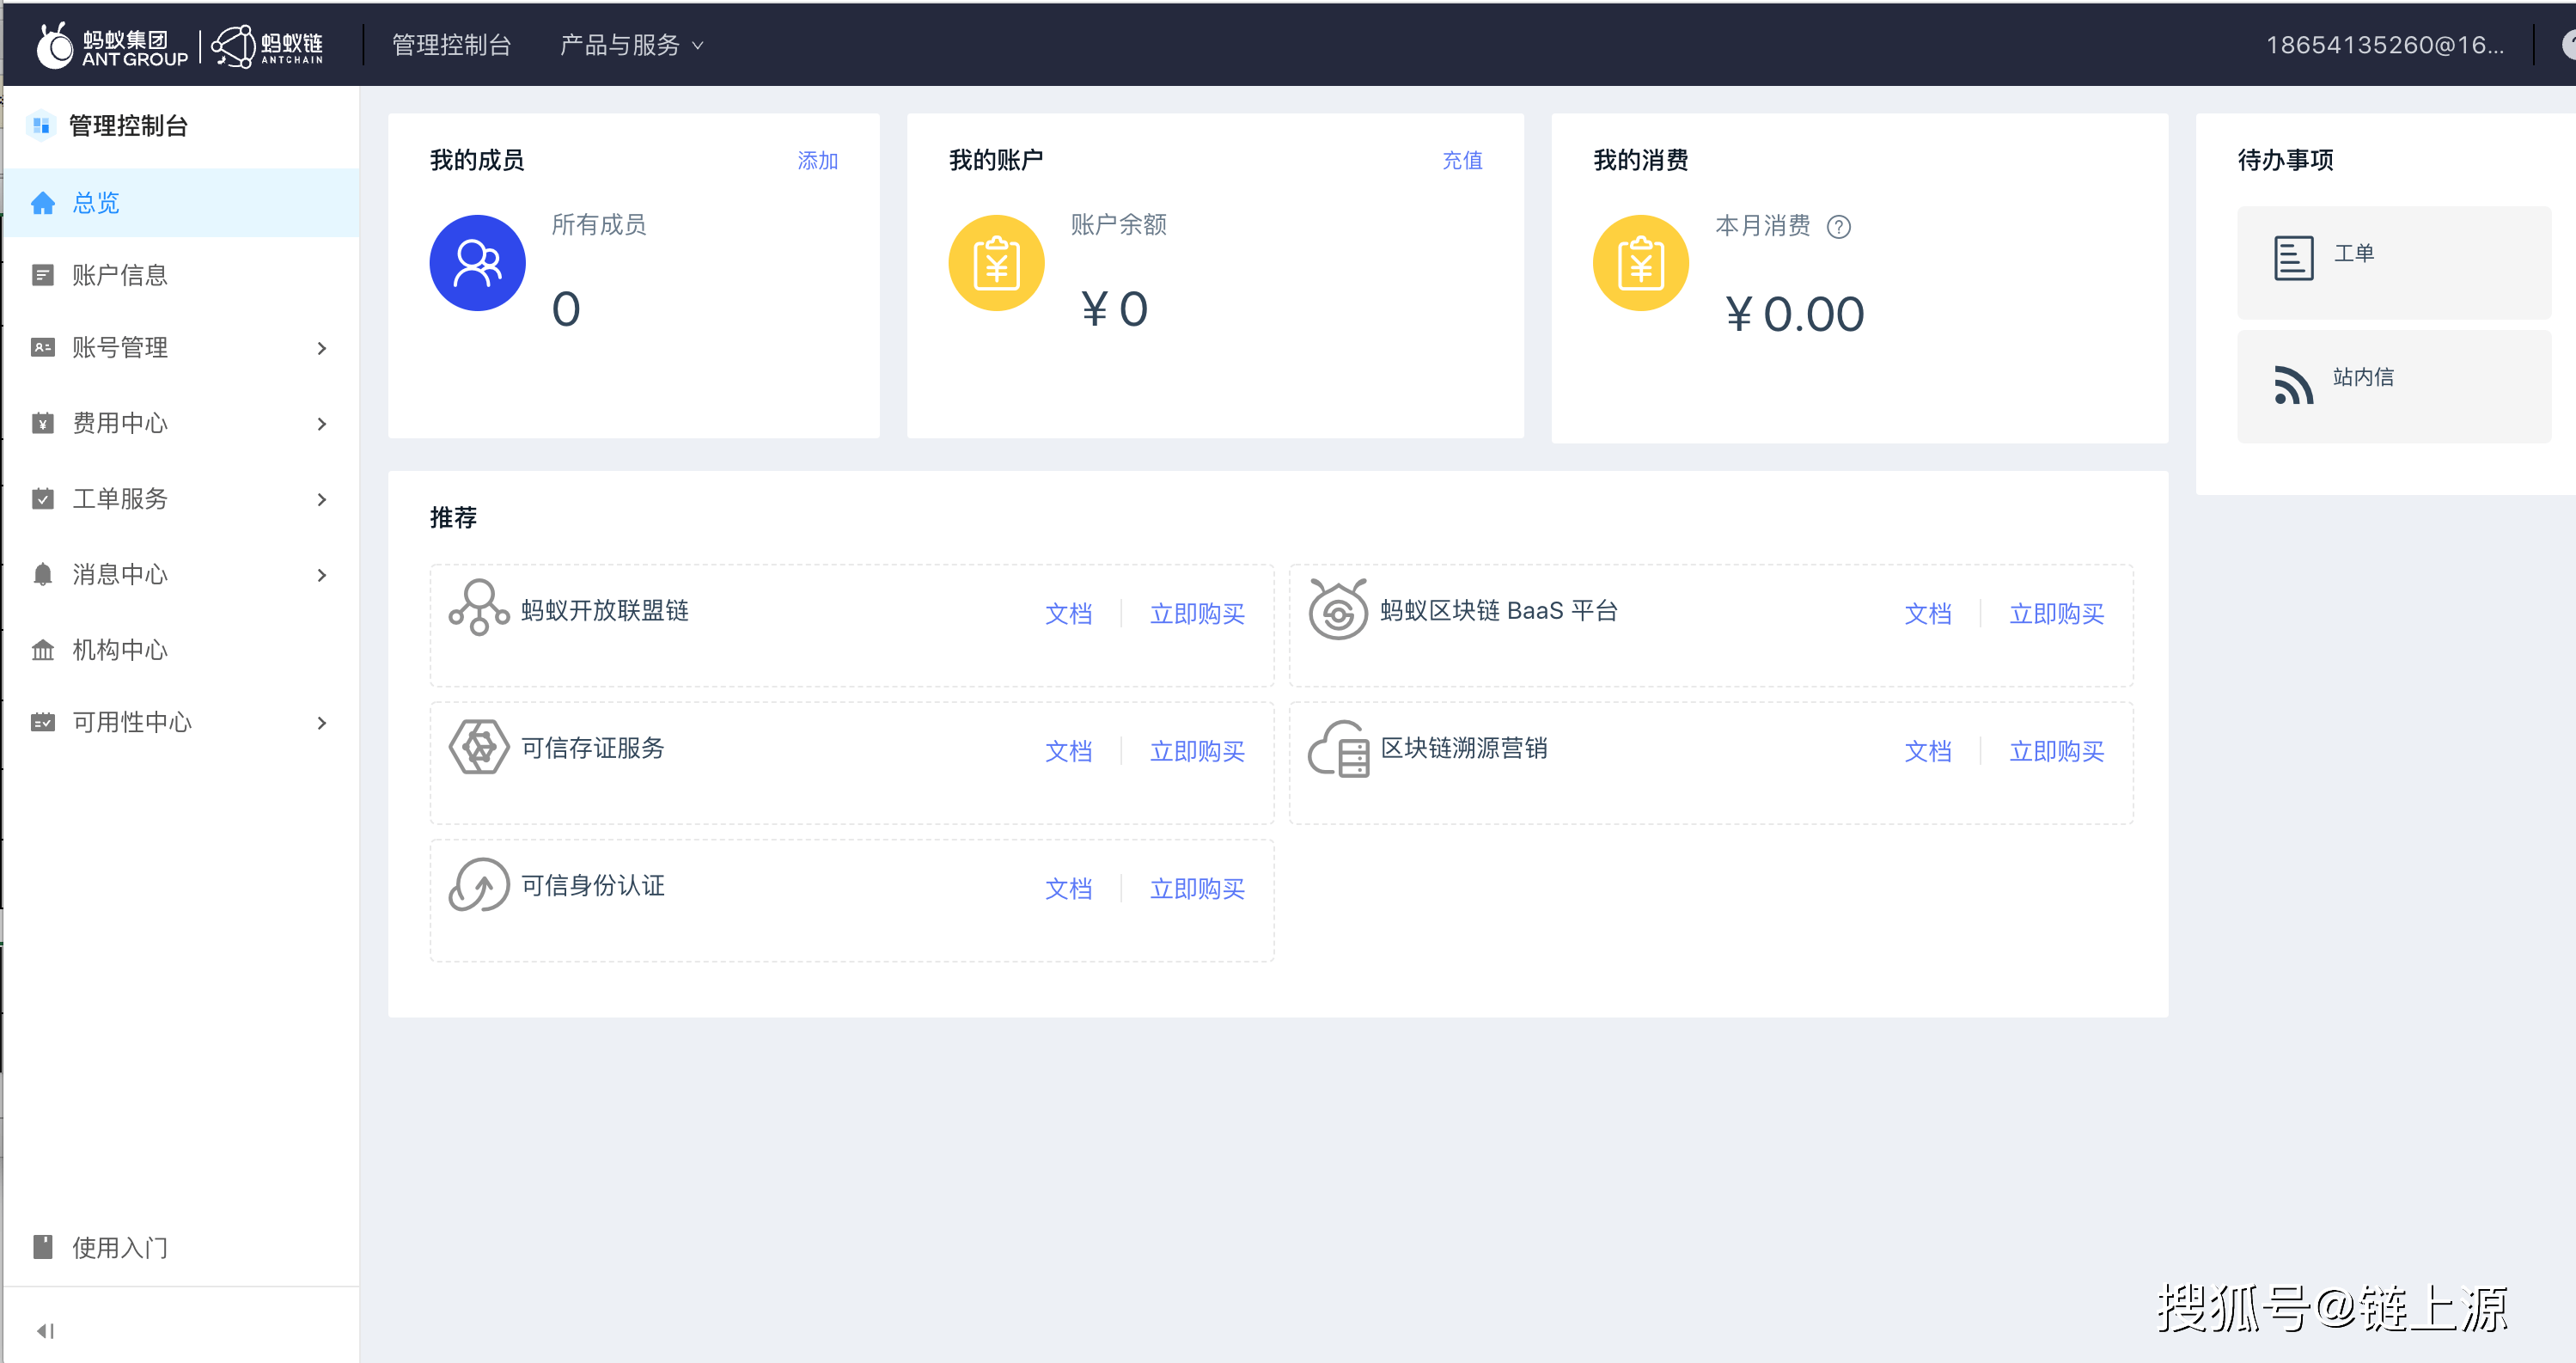The image size is (2576, 1363).
Task: Click the help question mark beside 本月消费
Action: (x=1838, y=227)
